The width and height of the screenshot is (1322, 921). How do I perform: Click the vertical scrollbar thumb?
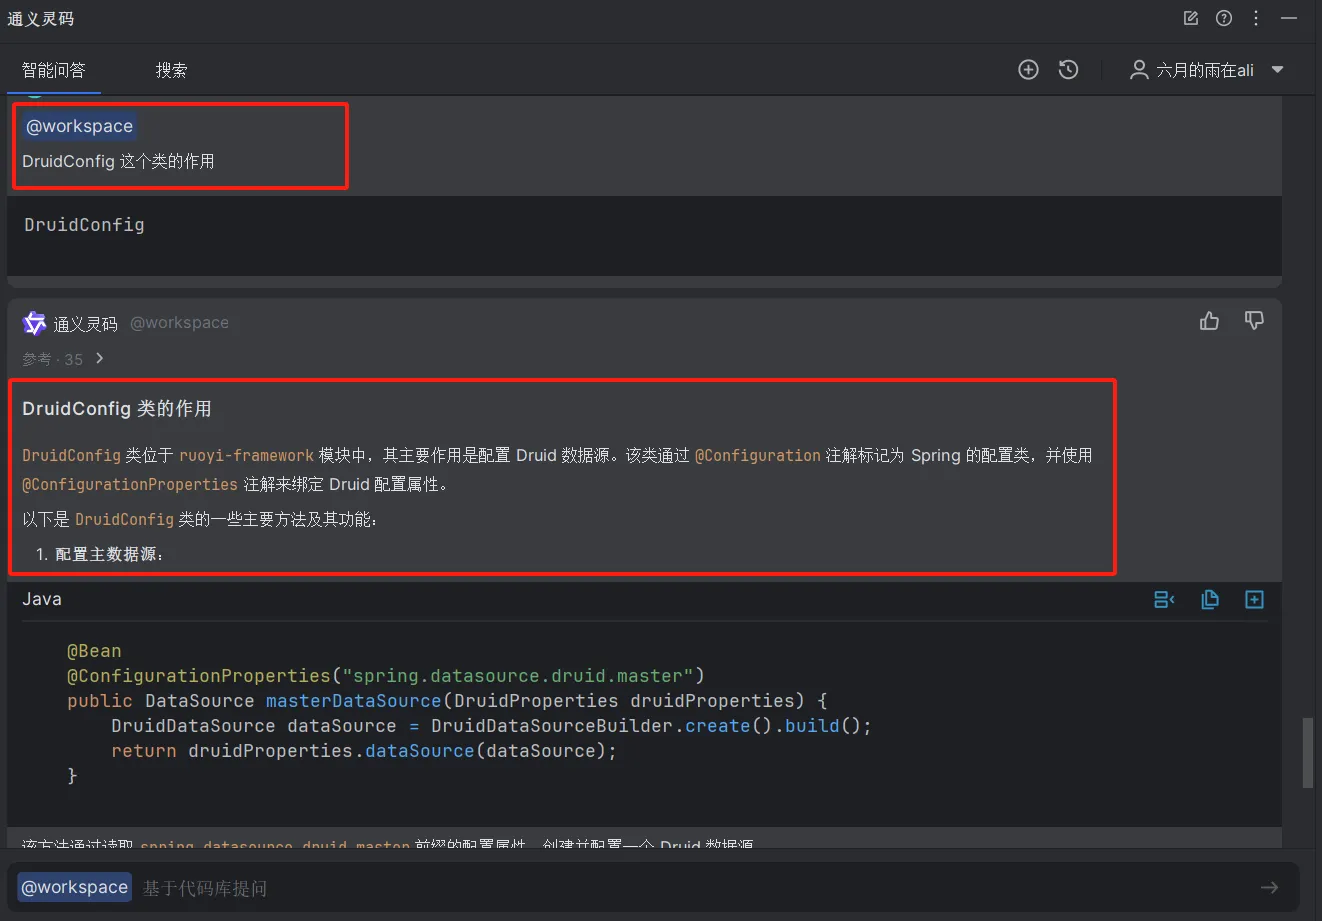coord(1308,753)
